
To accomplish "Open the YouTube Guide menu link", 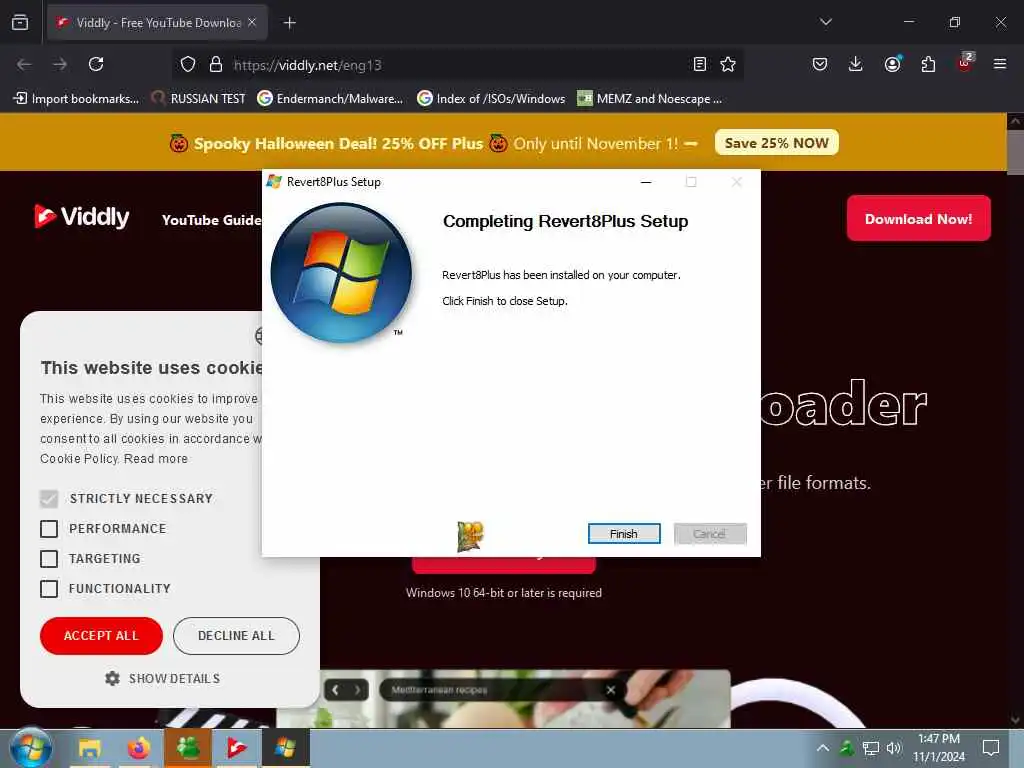I will pos(211,220).
